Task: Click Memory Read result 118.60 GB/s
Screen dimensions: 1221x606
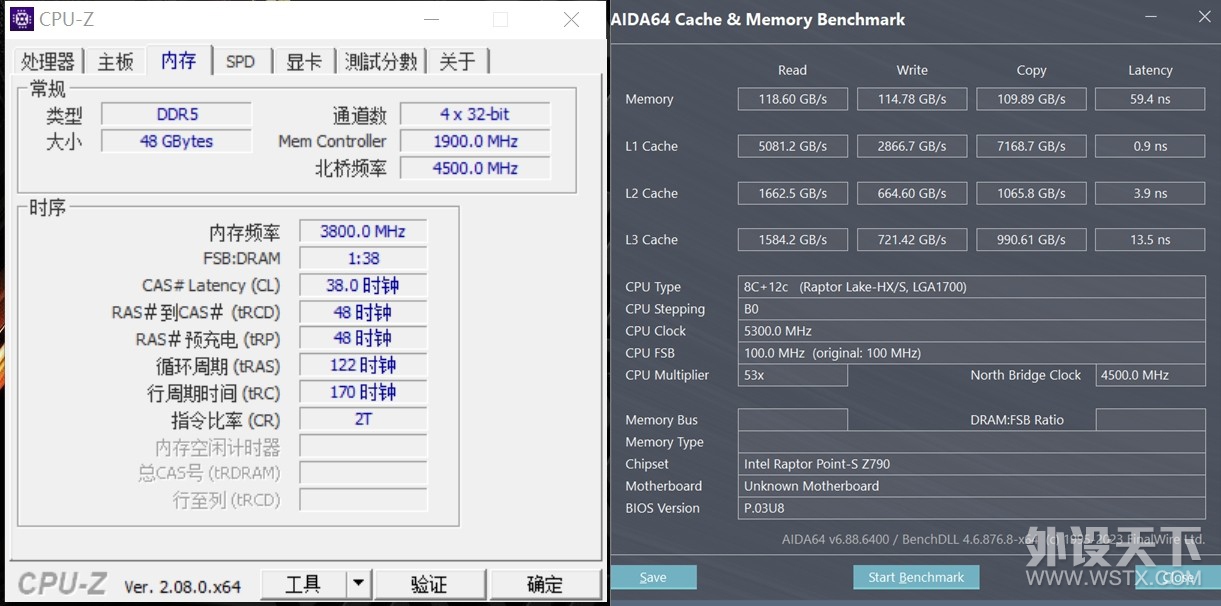Action: [793, 99]
